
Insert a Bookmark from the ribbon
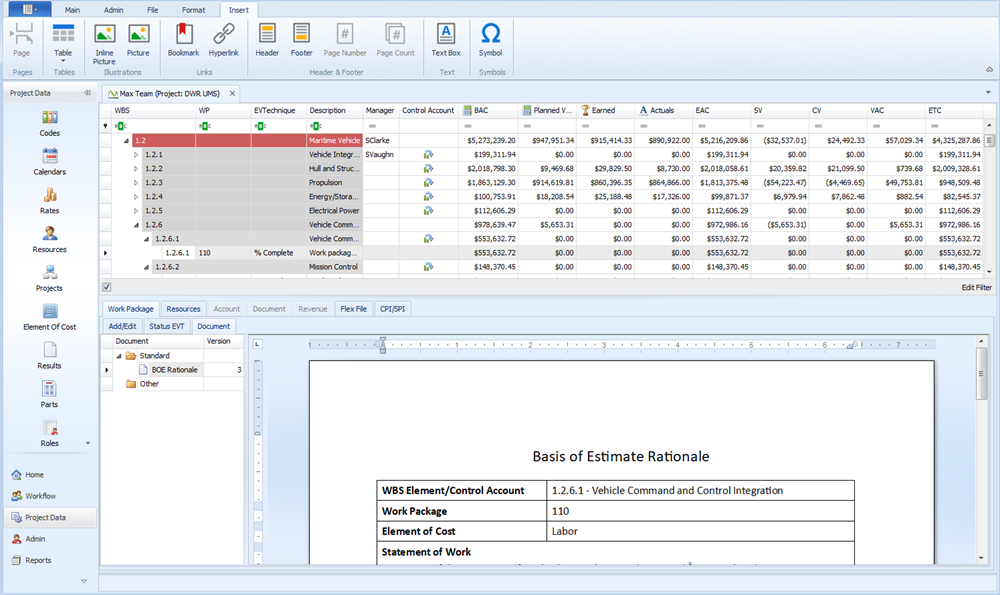[183, 39]
